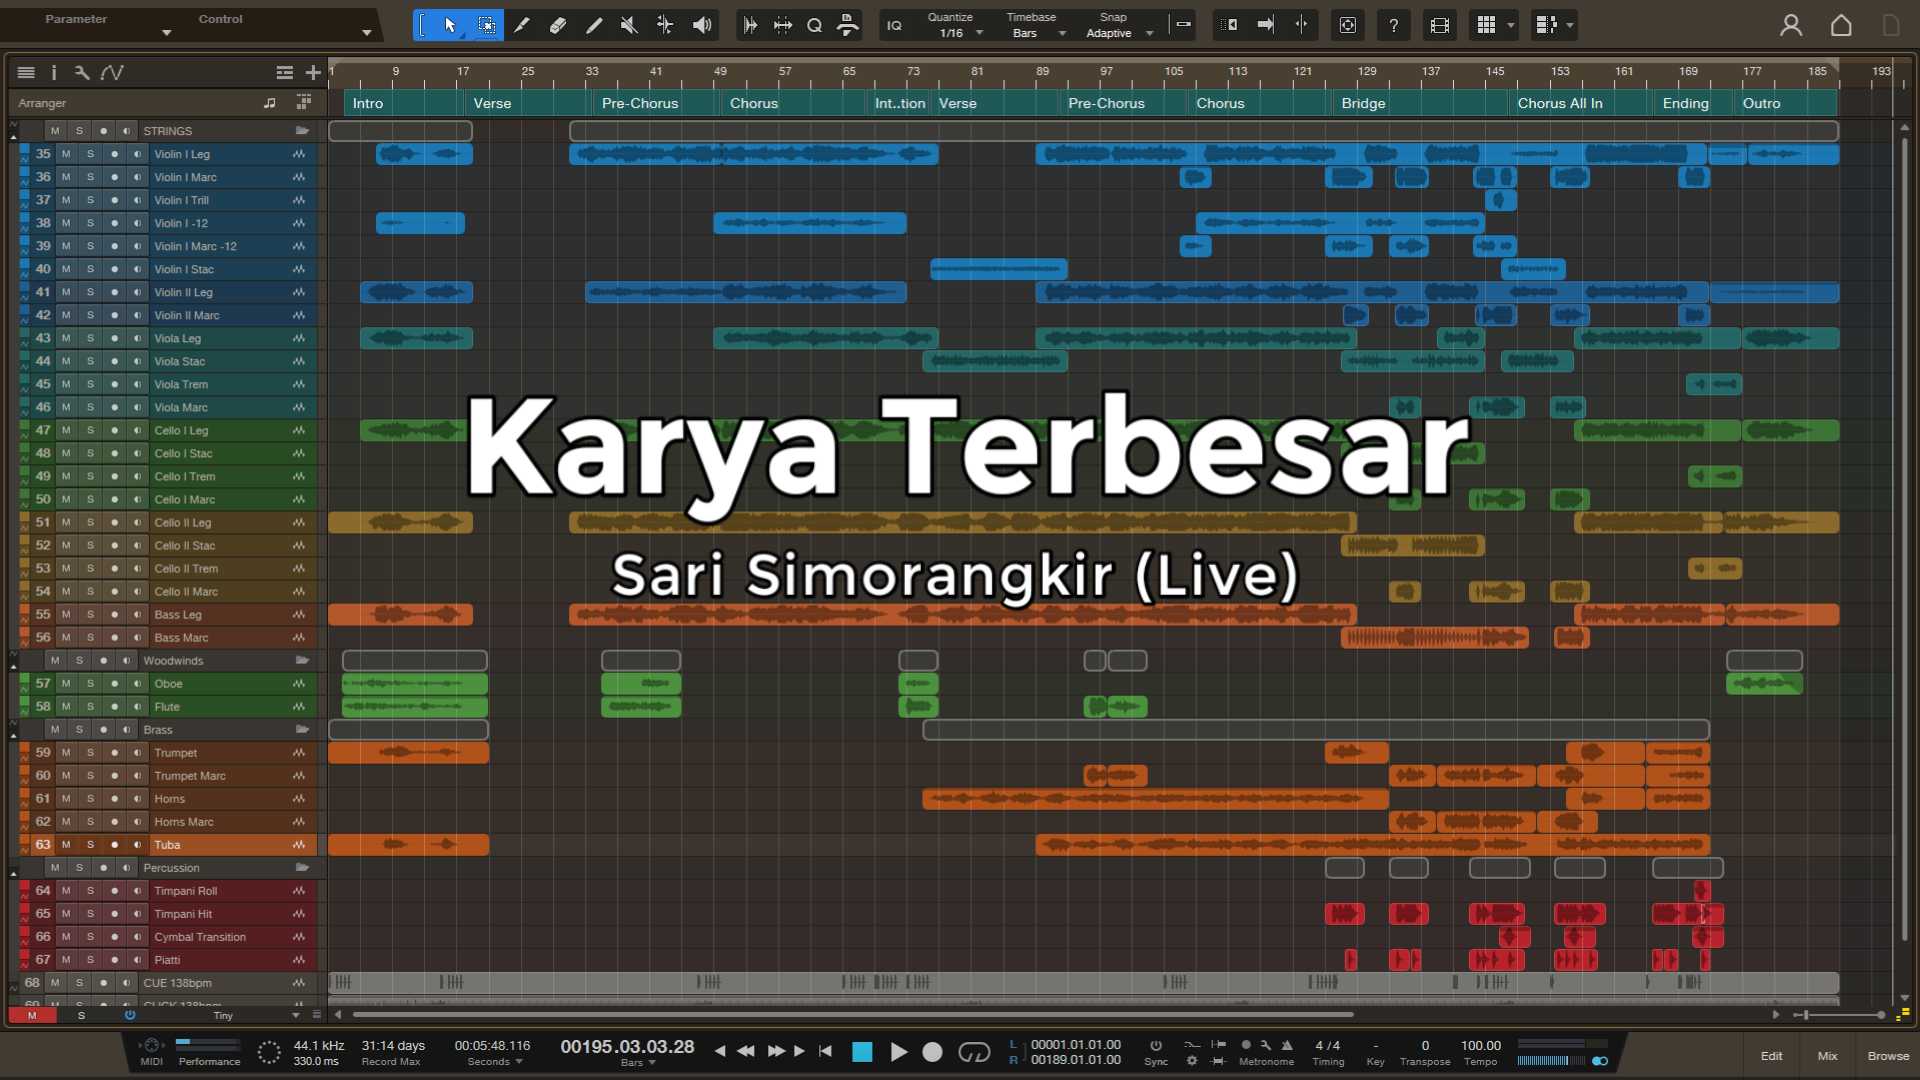
Task: Open the Mix view tab
Action: (x=1827, y=1056)
